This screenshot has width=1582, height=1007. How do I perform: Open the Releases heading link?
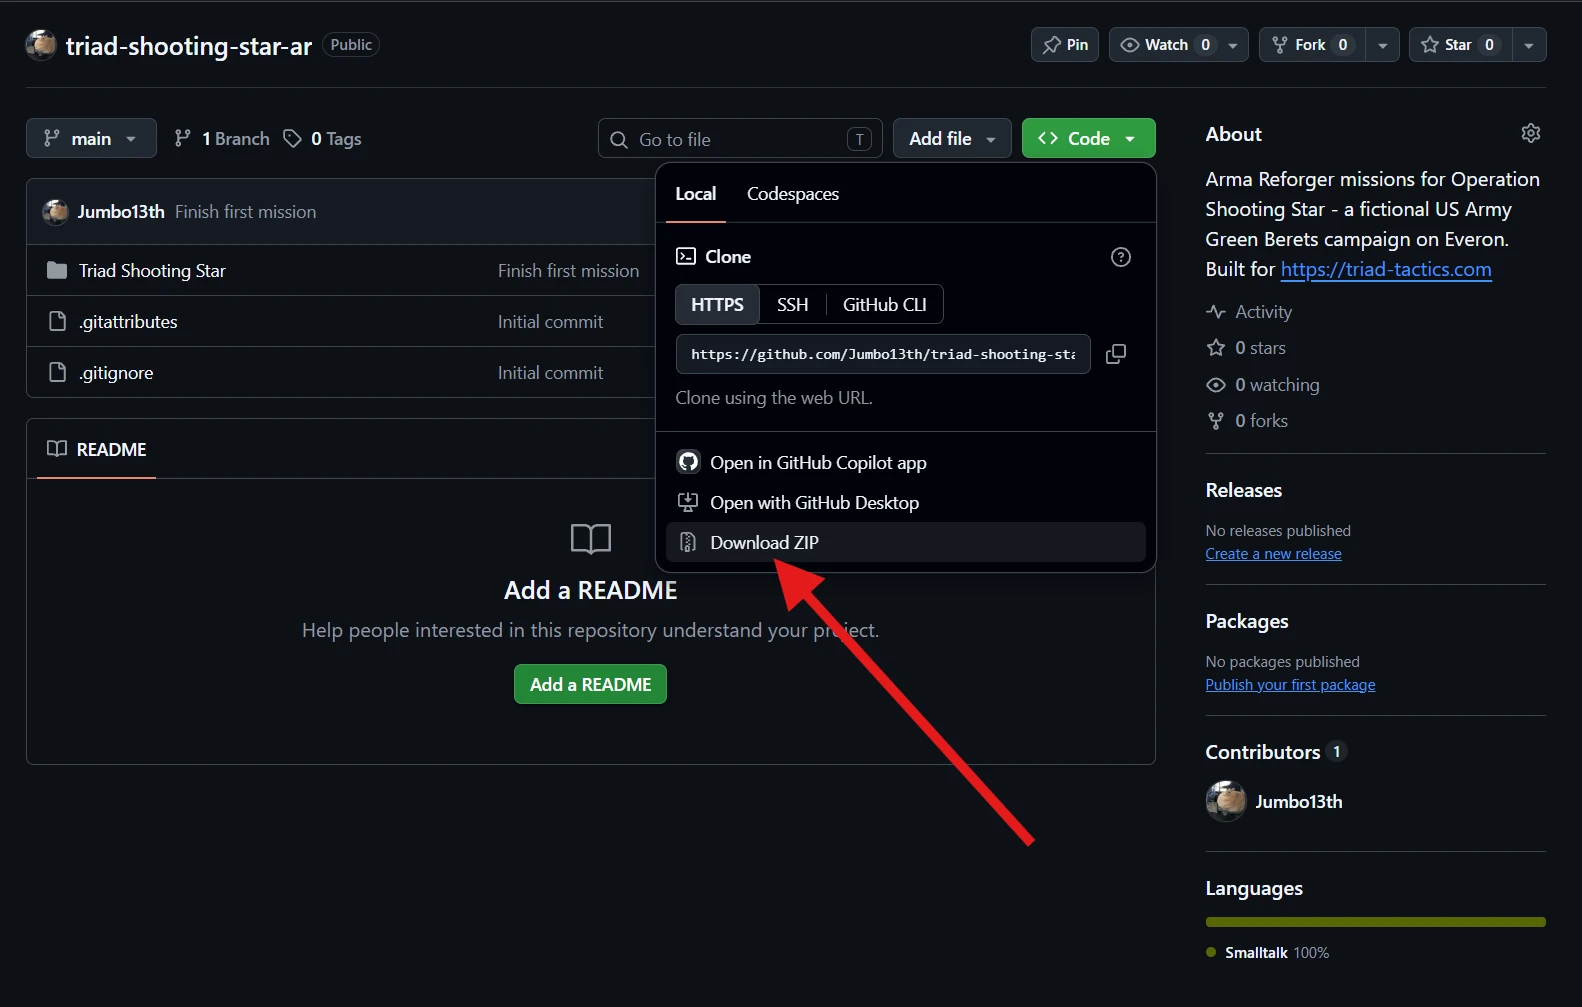click(x=1243, y=490)
